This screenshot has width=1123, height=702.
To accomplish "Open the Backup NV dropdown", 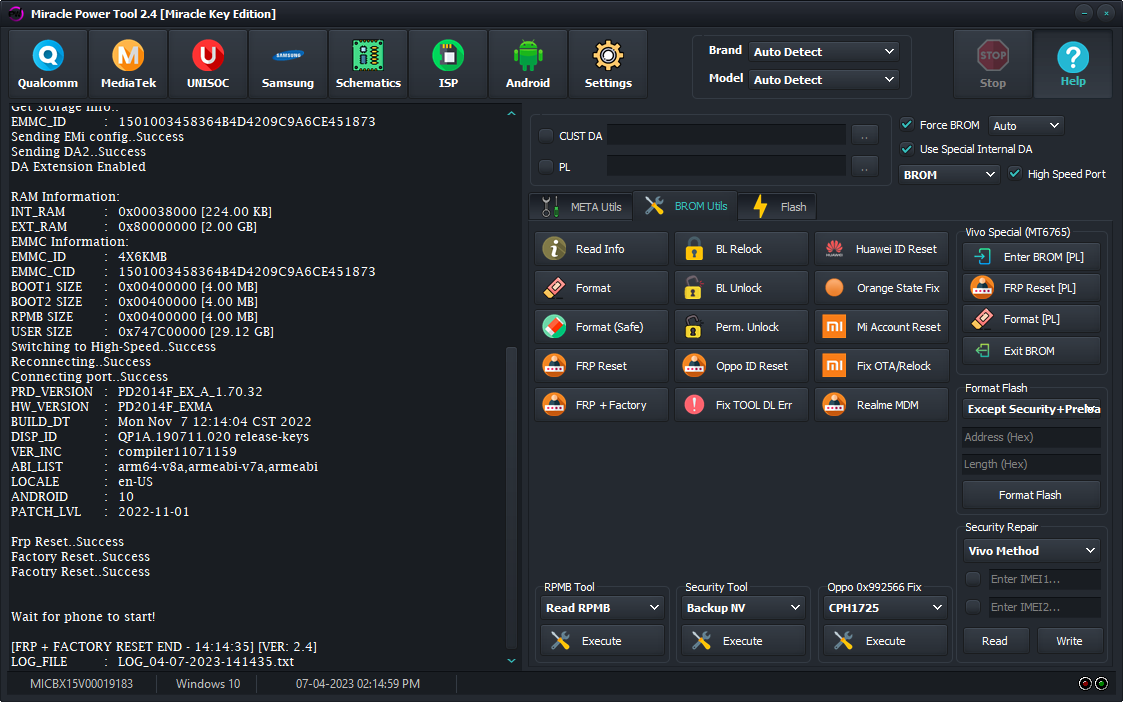I will click(x=743, y=608).
